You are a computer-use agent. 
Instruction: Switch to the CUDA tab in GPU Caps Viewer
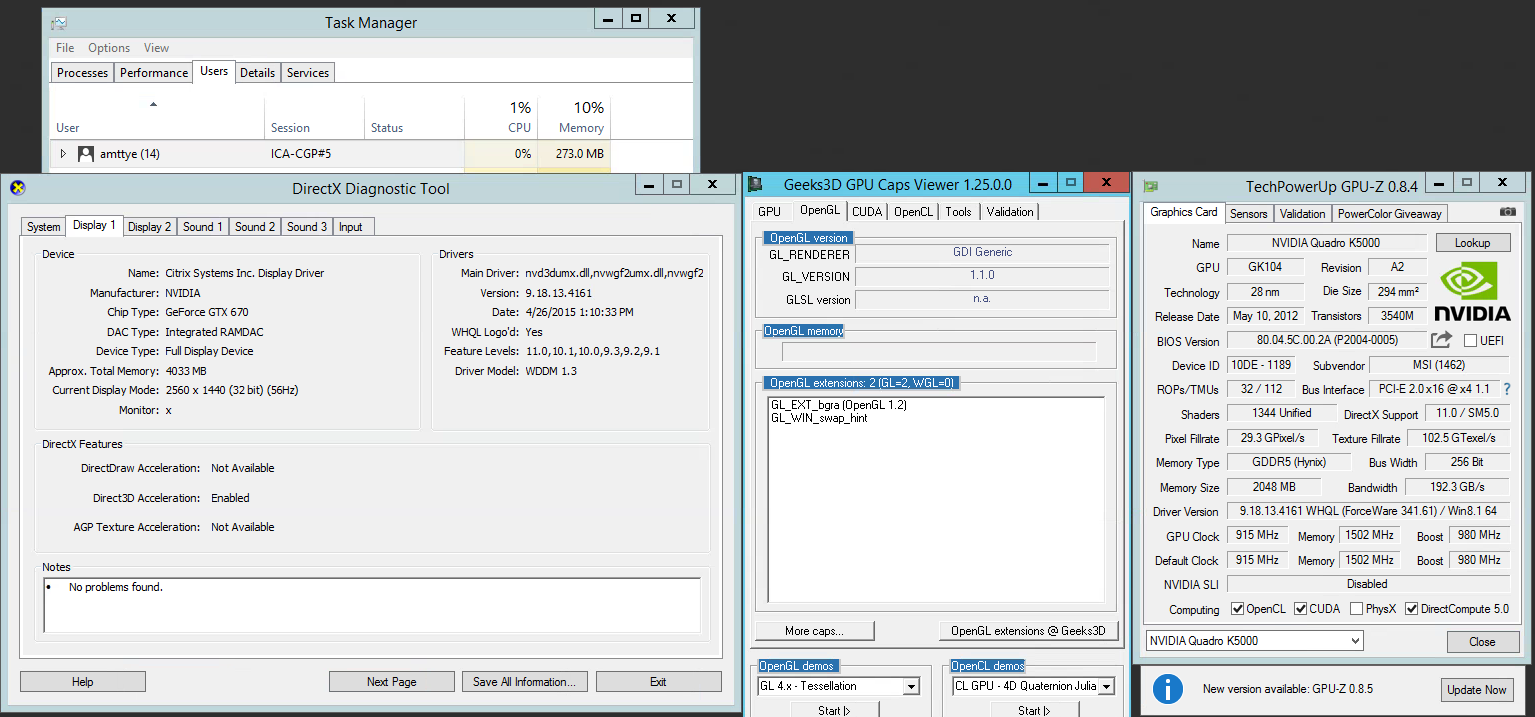point(867,212)
